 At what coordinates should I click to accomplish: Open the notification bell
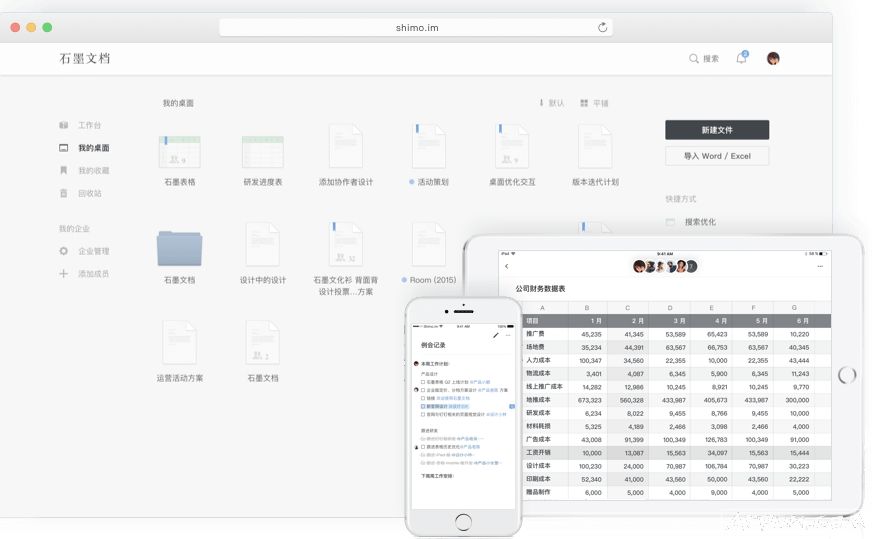[742, 58]
